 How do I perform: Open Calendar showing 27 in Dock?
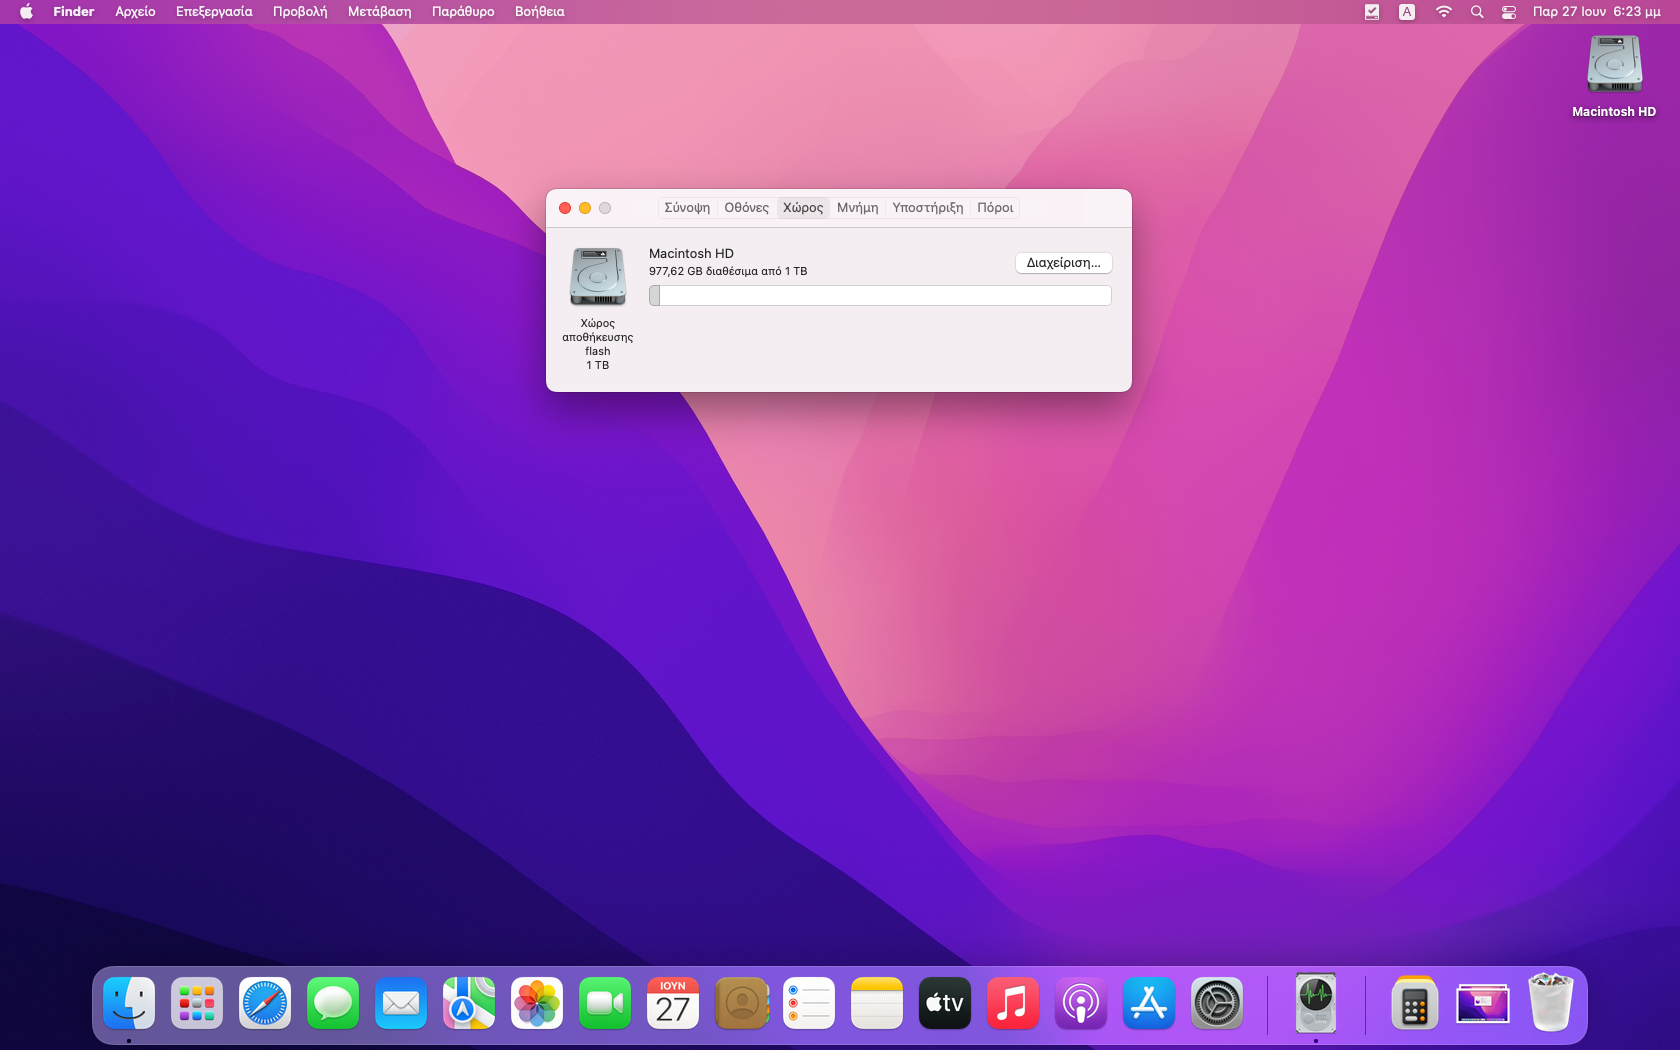(673, 1003)
